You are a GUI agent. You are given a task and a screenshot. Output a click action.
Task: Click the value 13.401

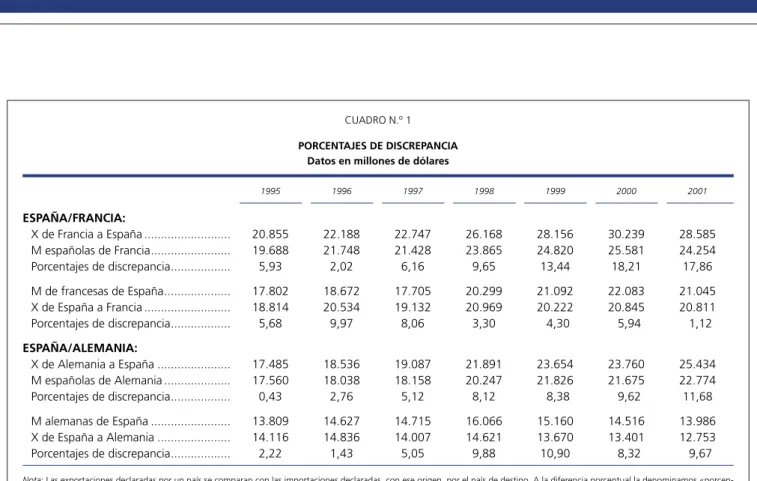626,438
